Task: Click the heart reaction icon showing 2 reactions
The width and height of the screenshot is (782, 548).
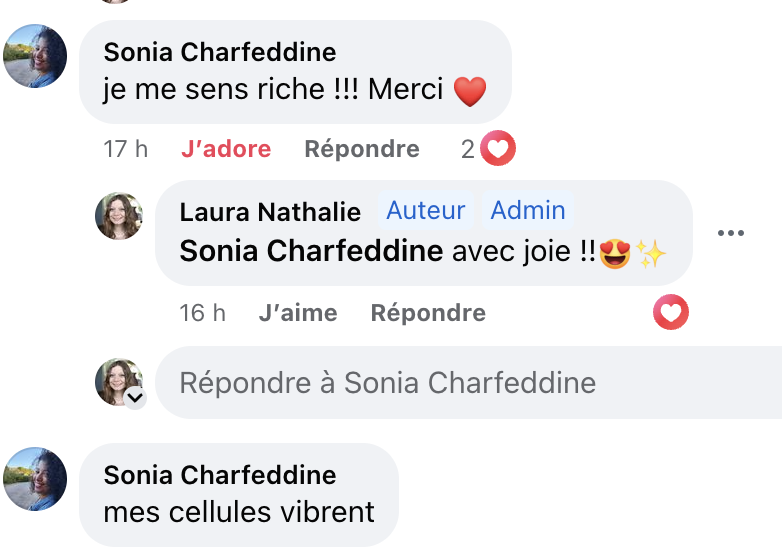Action: tap(497, 149)
